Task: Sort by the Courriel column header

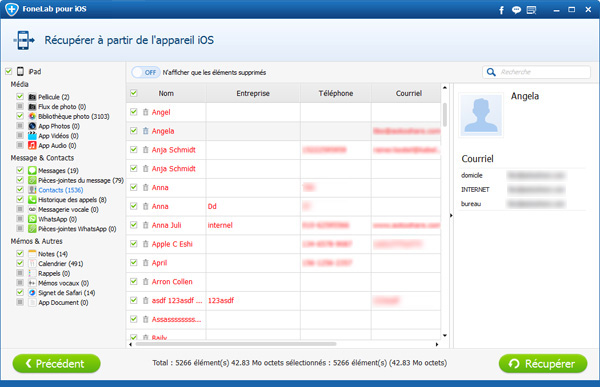Action: 406,93
